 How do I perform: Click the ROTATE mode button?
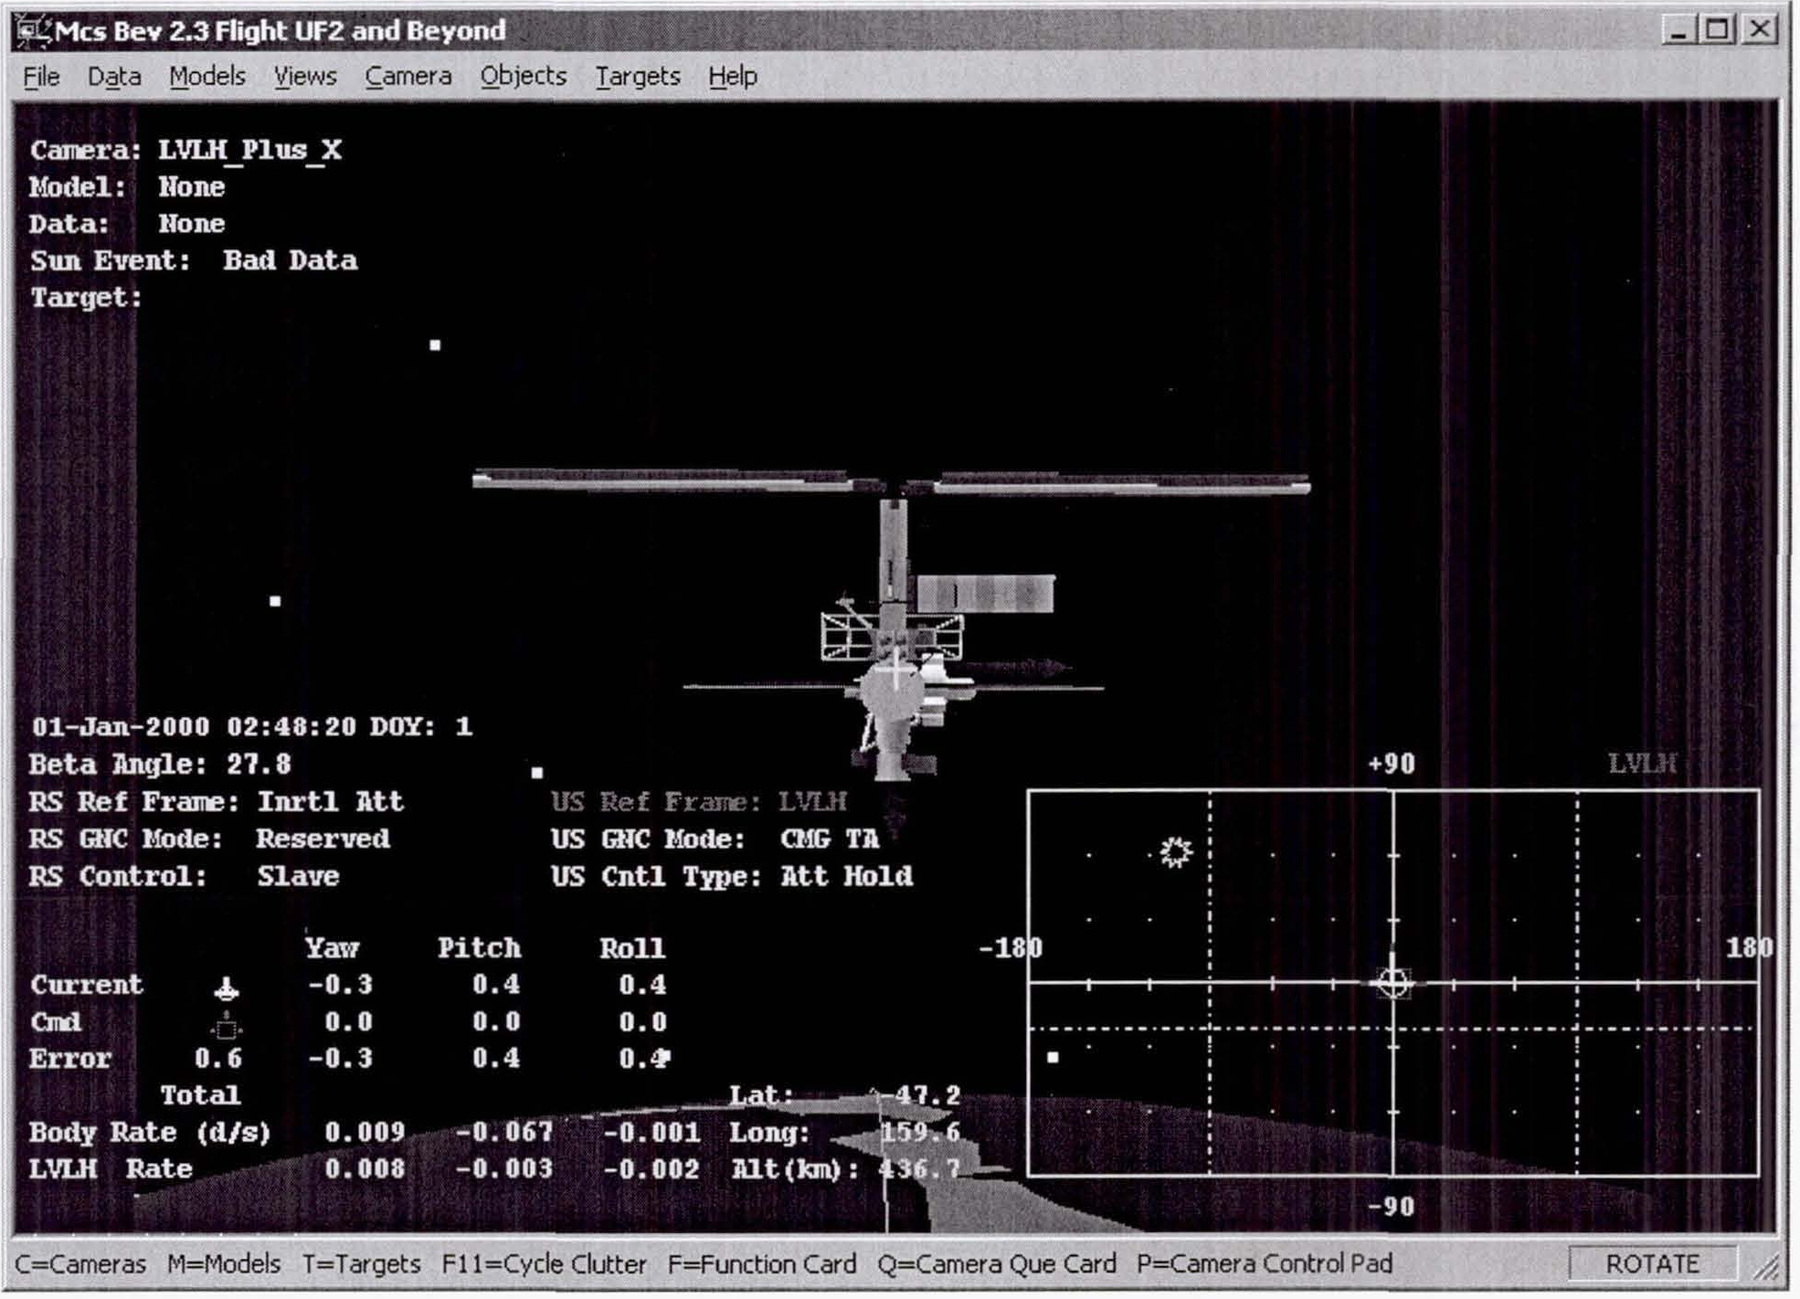pos(1652,1264)
